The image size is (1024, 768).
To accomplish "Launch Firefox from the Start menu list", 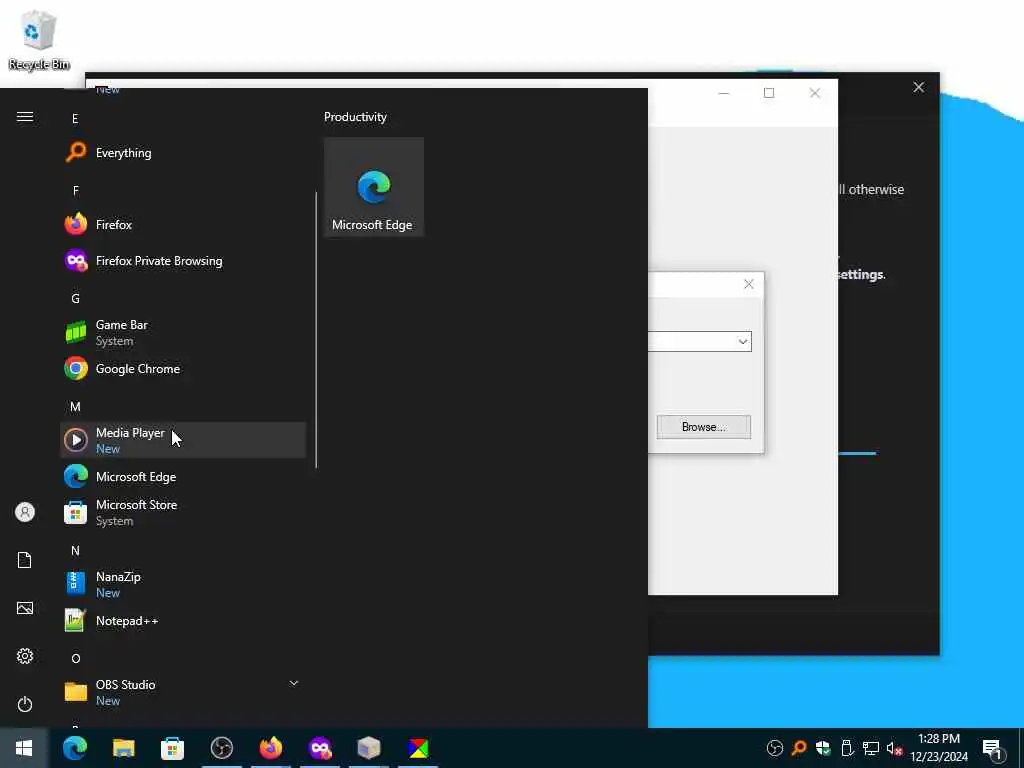I will [x=183, y=225].
